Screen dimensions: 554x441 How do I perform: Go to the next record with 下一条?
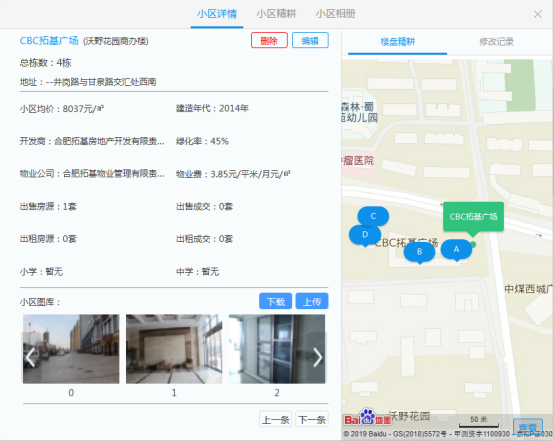tap(312, 419)
